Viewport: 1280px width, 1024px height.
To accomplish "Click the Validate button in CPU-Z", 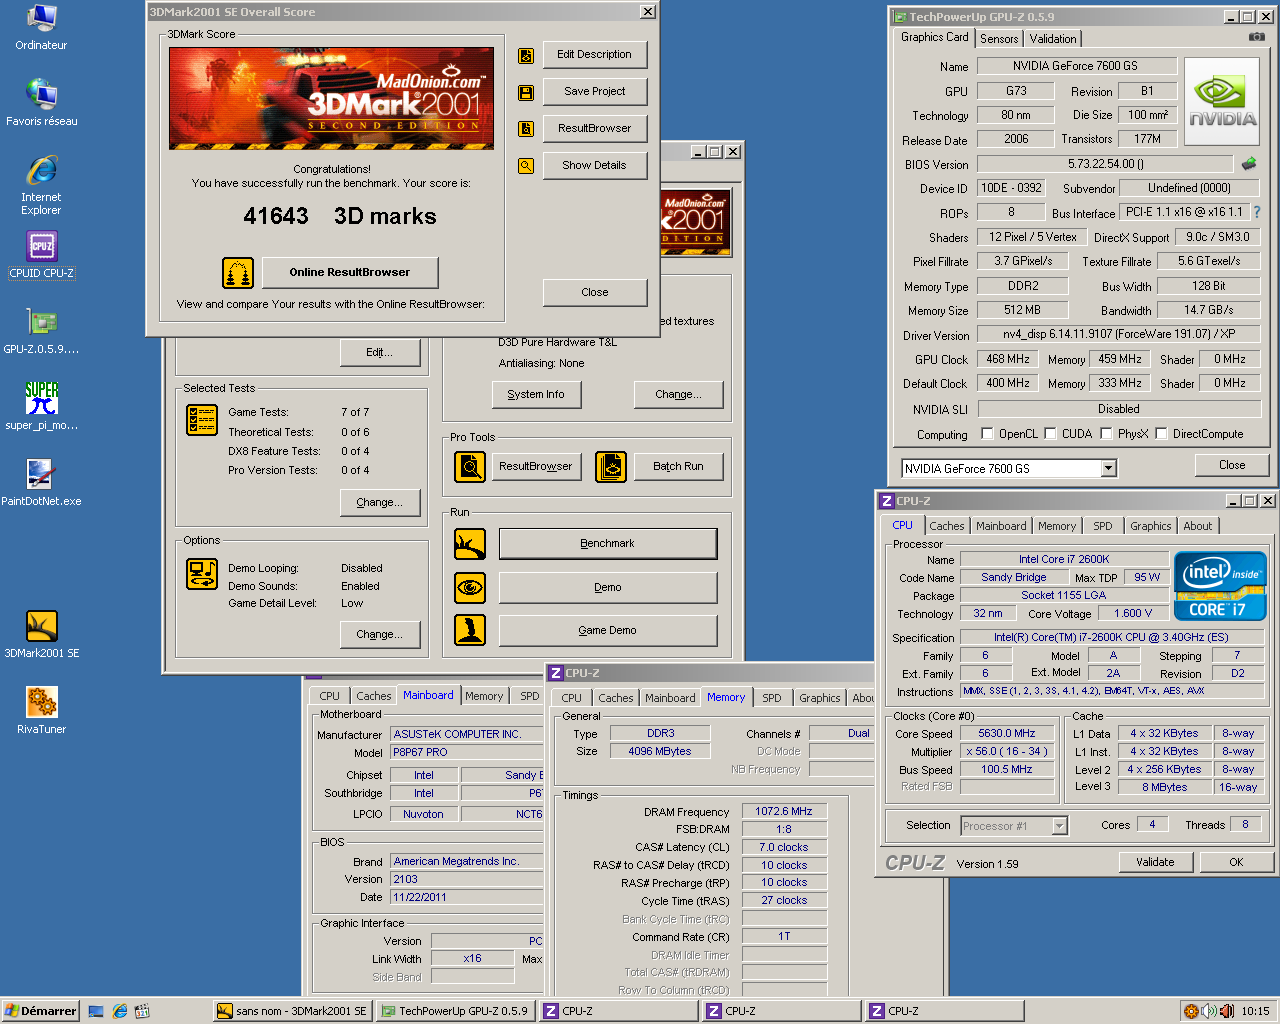I will (x=1155, y=862).
